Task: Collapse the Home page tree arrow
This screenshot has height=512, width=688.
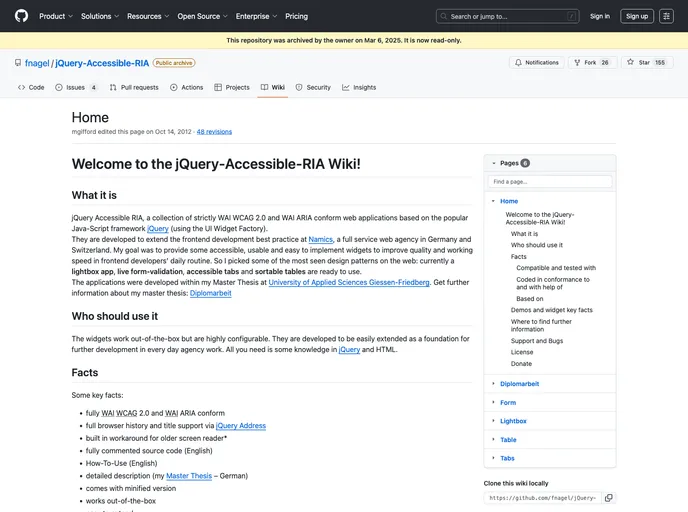Action: [x=493, y=201]
